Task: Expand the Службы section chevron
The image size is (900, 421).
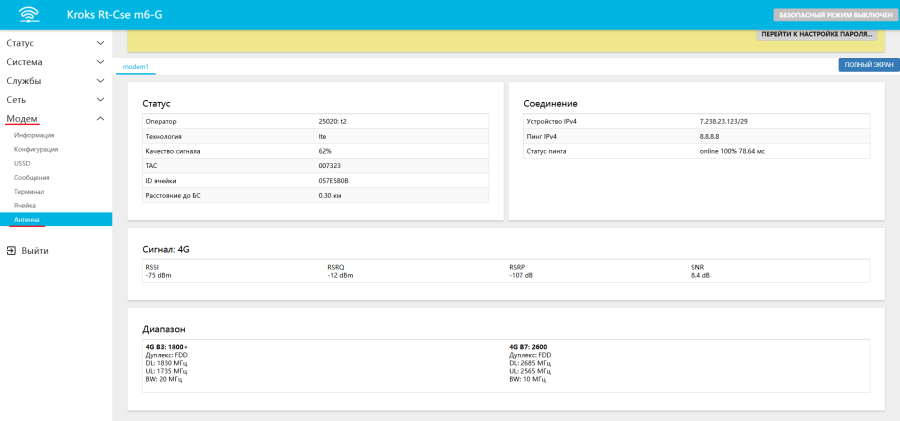Action: click(x=100, y=81)
